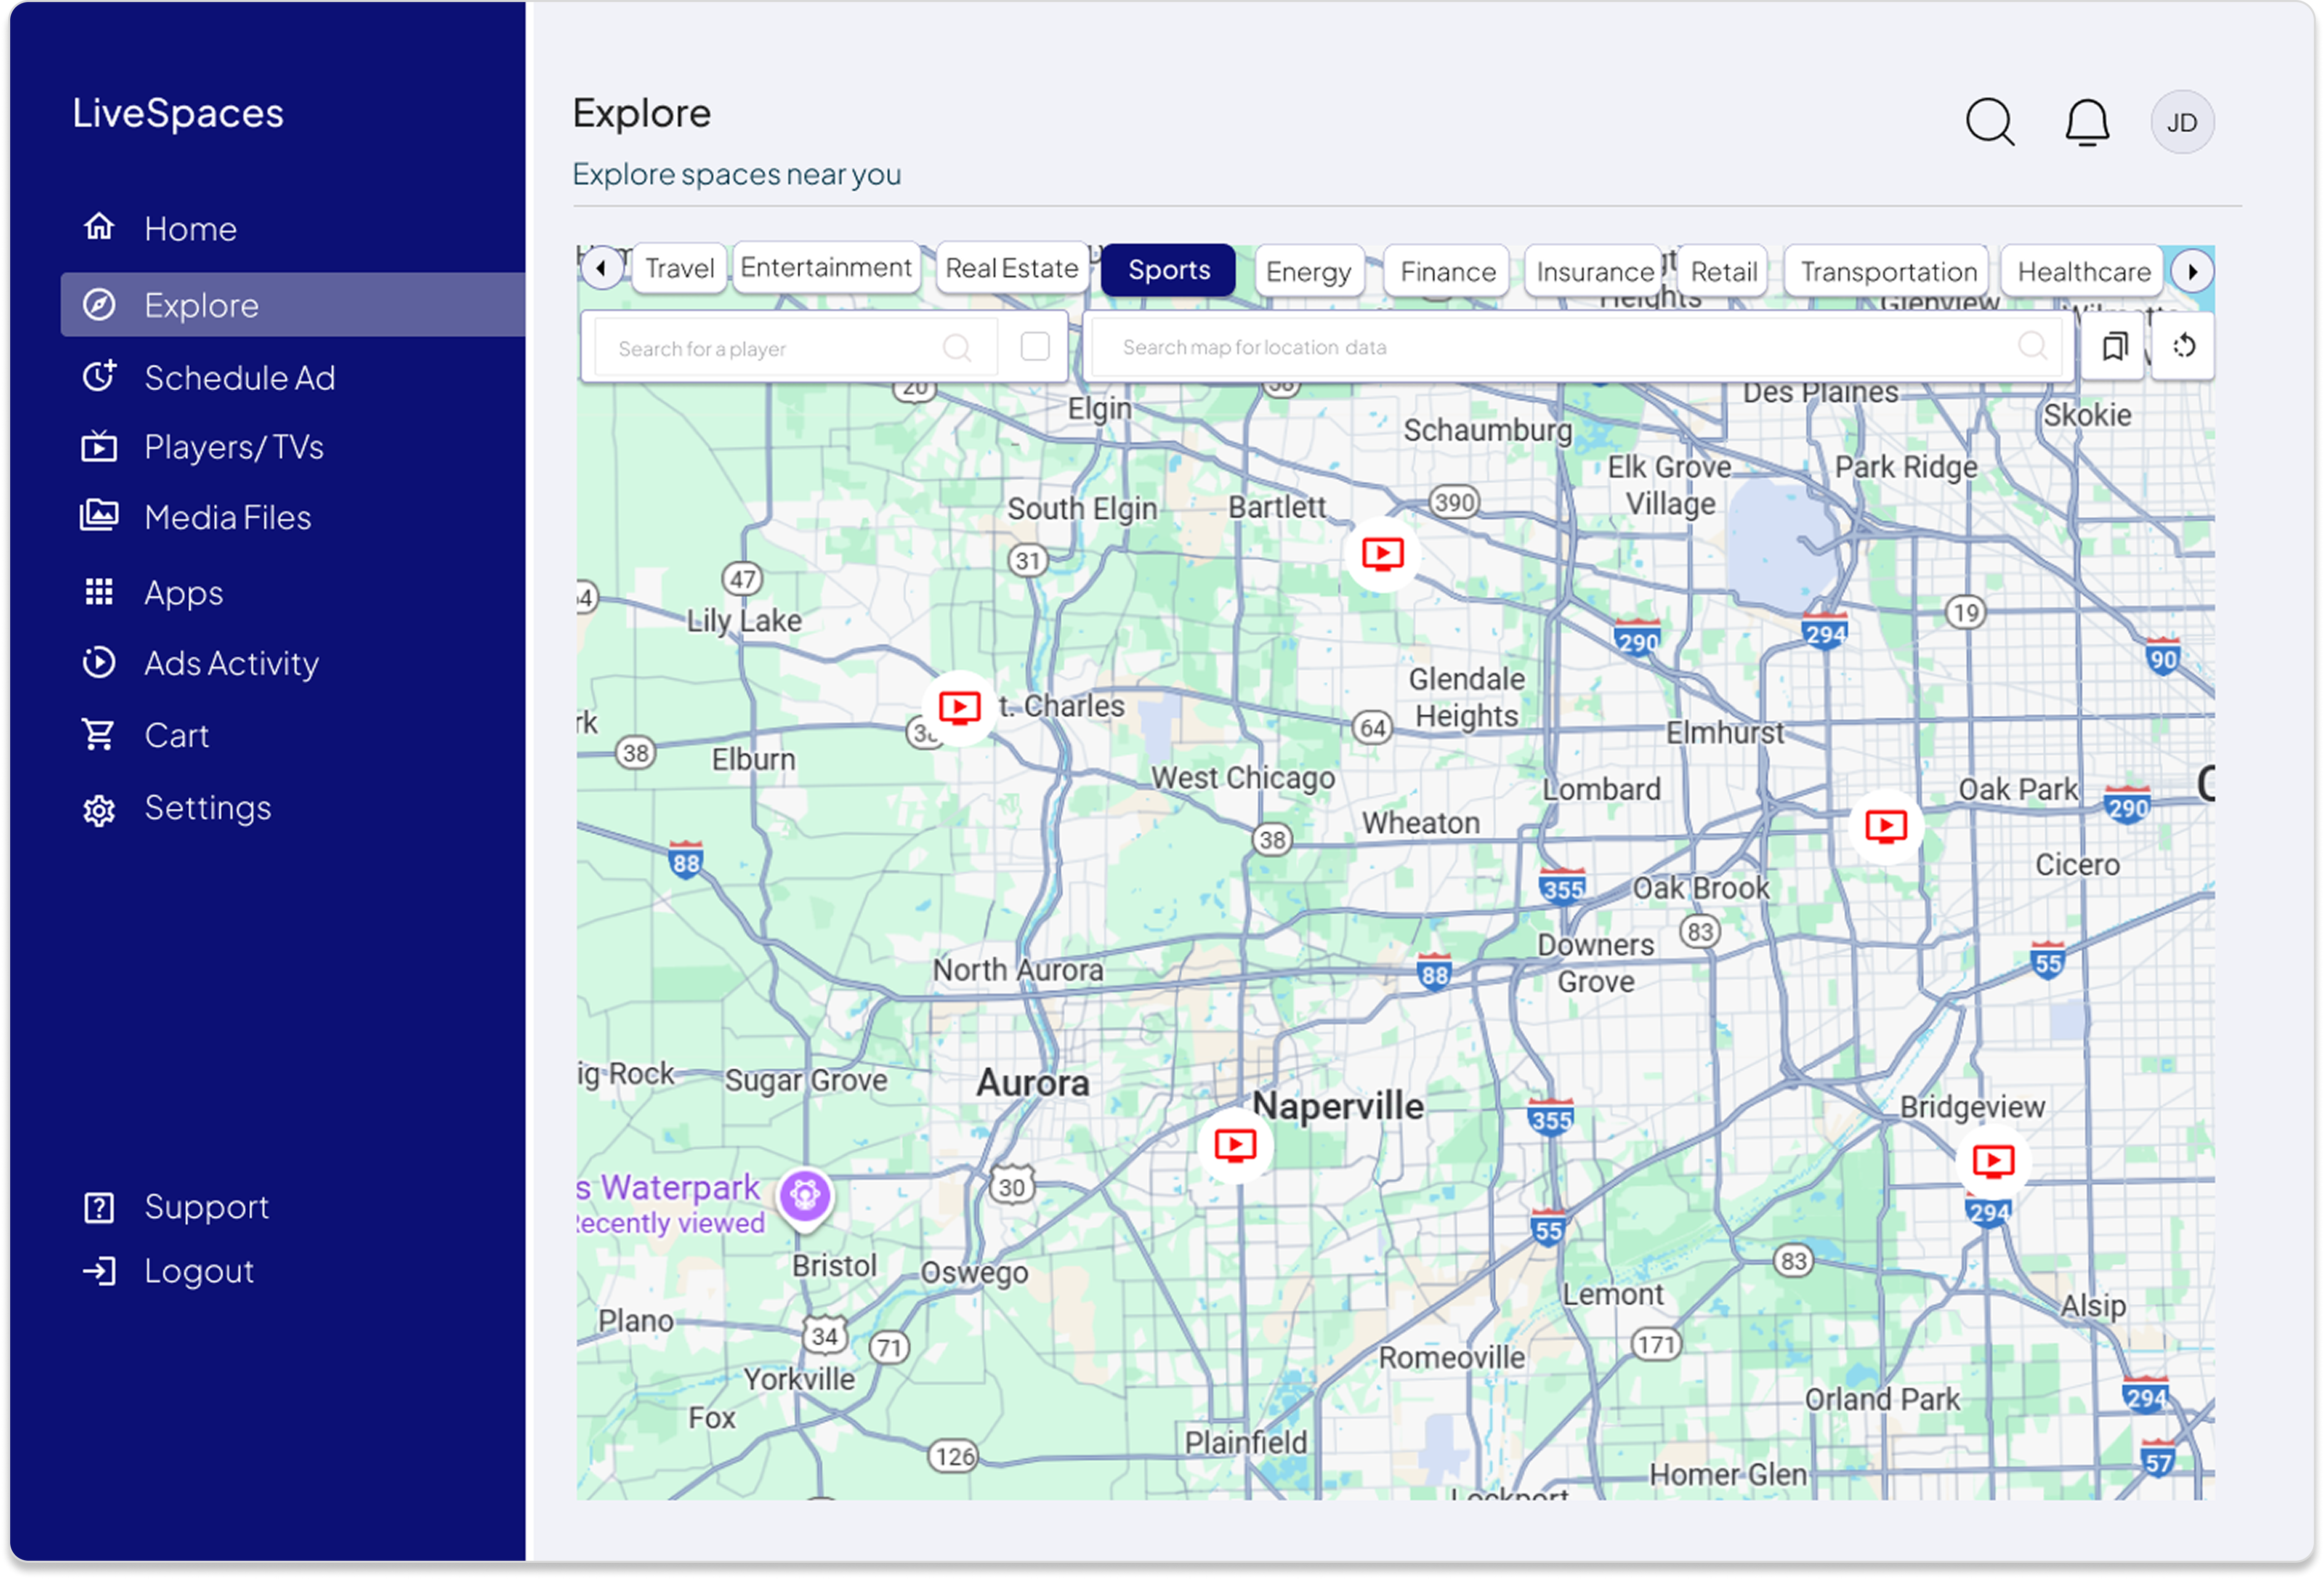Click the Cart shopping icon
Image resolution: width=2324 pixels, height=1579 pixels.
click(98, 735)
